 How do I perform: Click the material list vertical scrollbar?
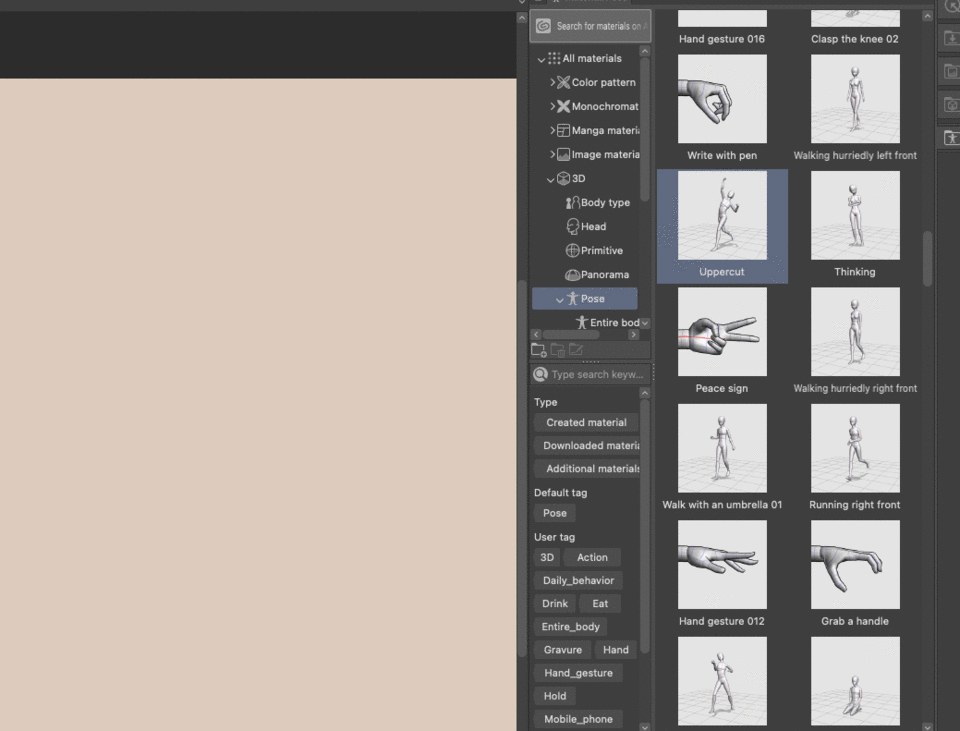(x=928, y=258)
